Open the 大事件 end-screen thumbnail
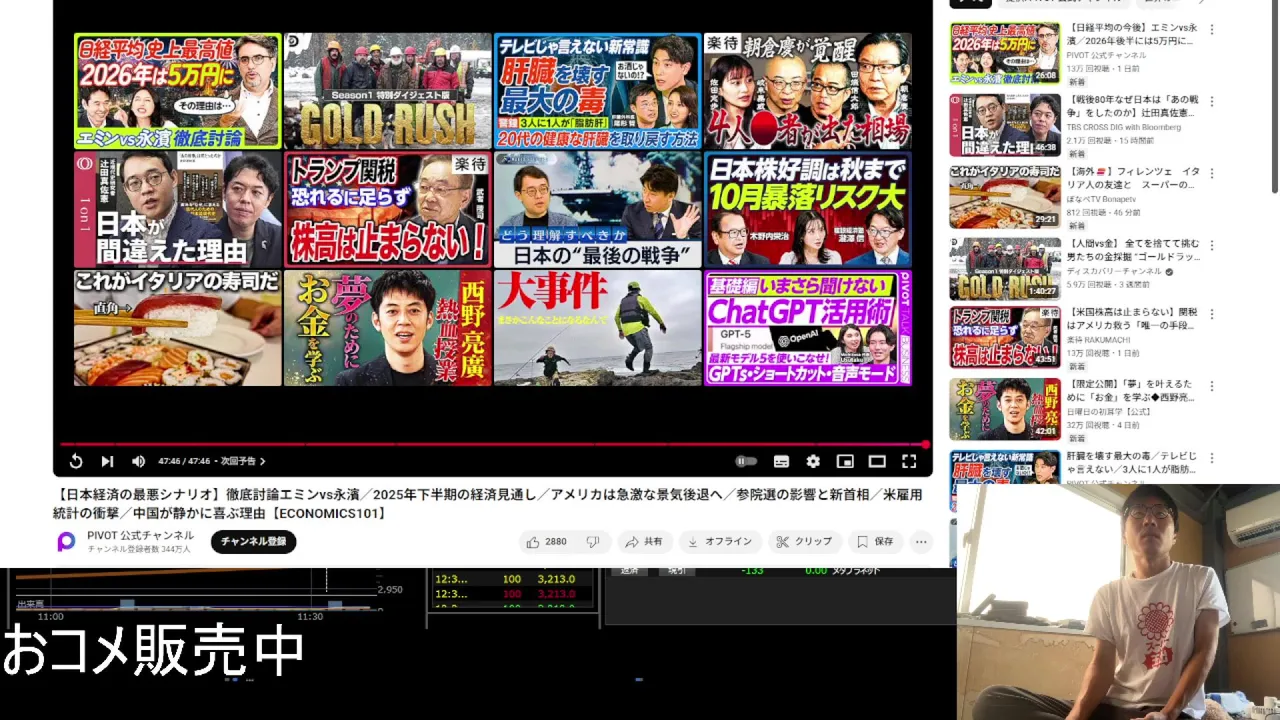Image resolution: width=1280 pixels, height=720 pixels. point(598,328)
